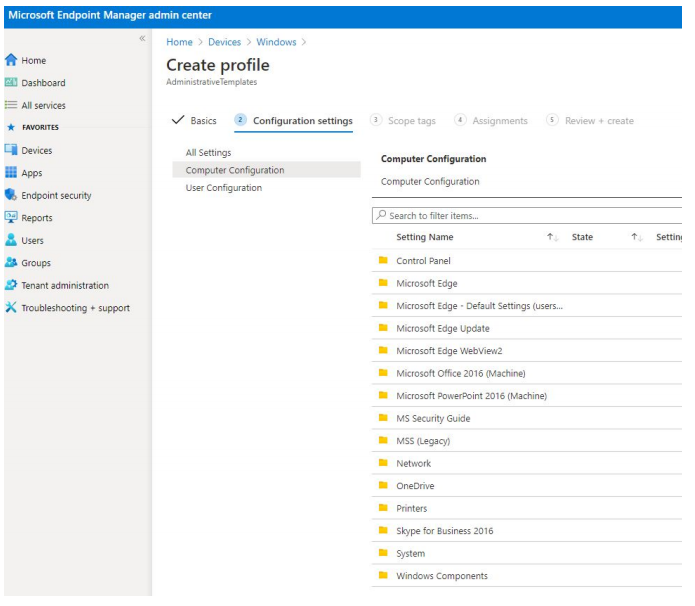
Task: Open the Review + create step tab
Action: 590,121
